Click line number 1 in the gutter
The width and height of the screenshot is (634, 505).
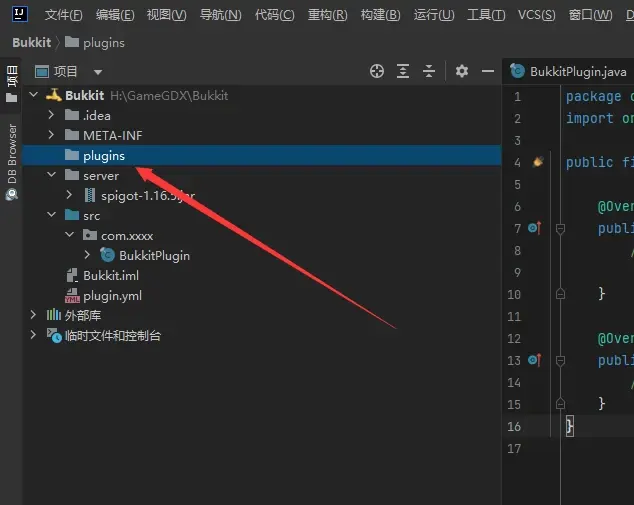517,97
